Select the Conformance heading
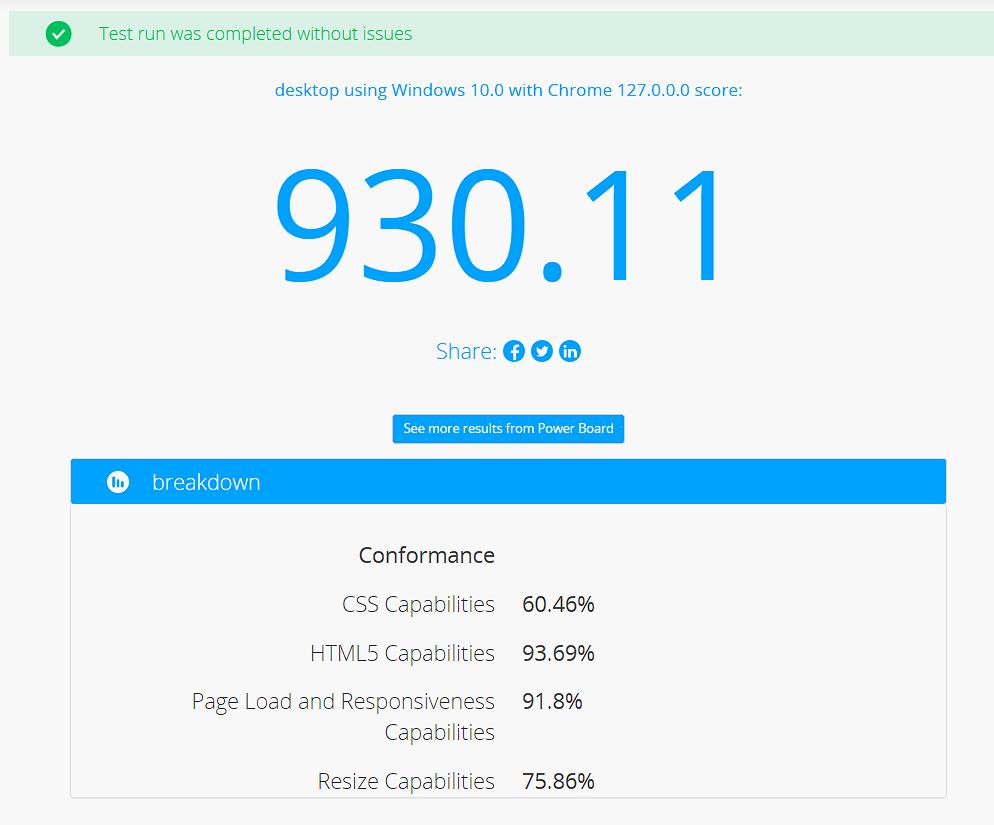 (427, 555)
